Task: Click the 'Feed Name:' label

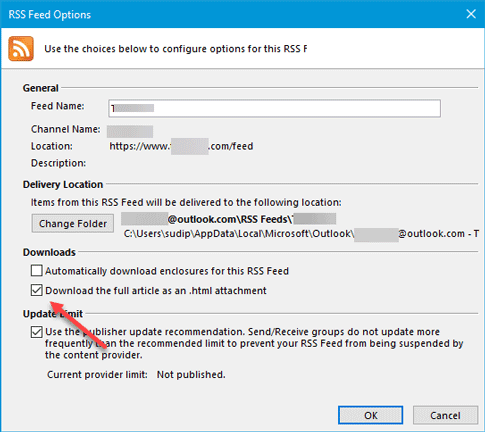Action: pos(58,106)
